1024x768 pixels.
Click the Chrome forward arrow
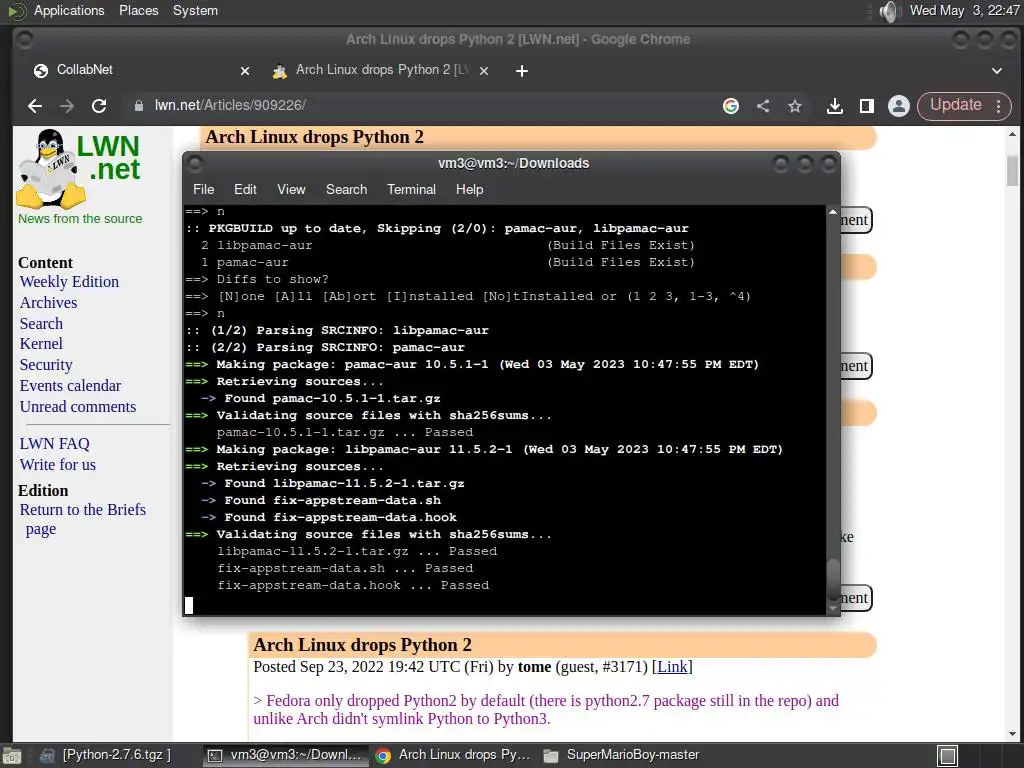pyautogui.click(x=67, y=106)
